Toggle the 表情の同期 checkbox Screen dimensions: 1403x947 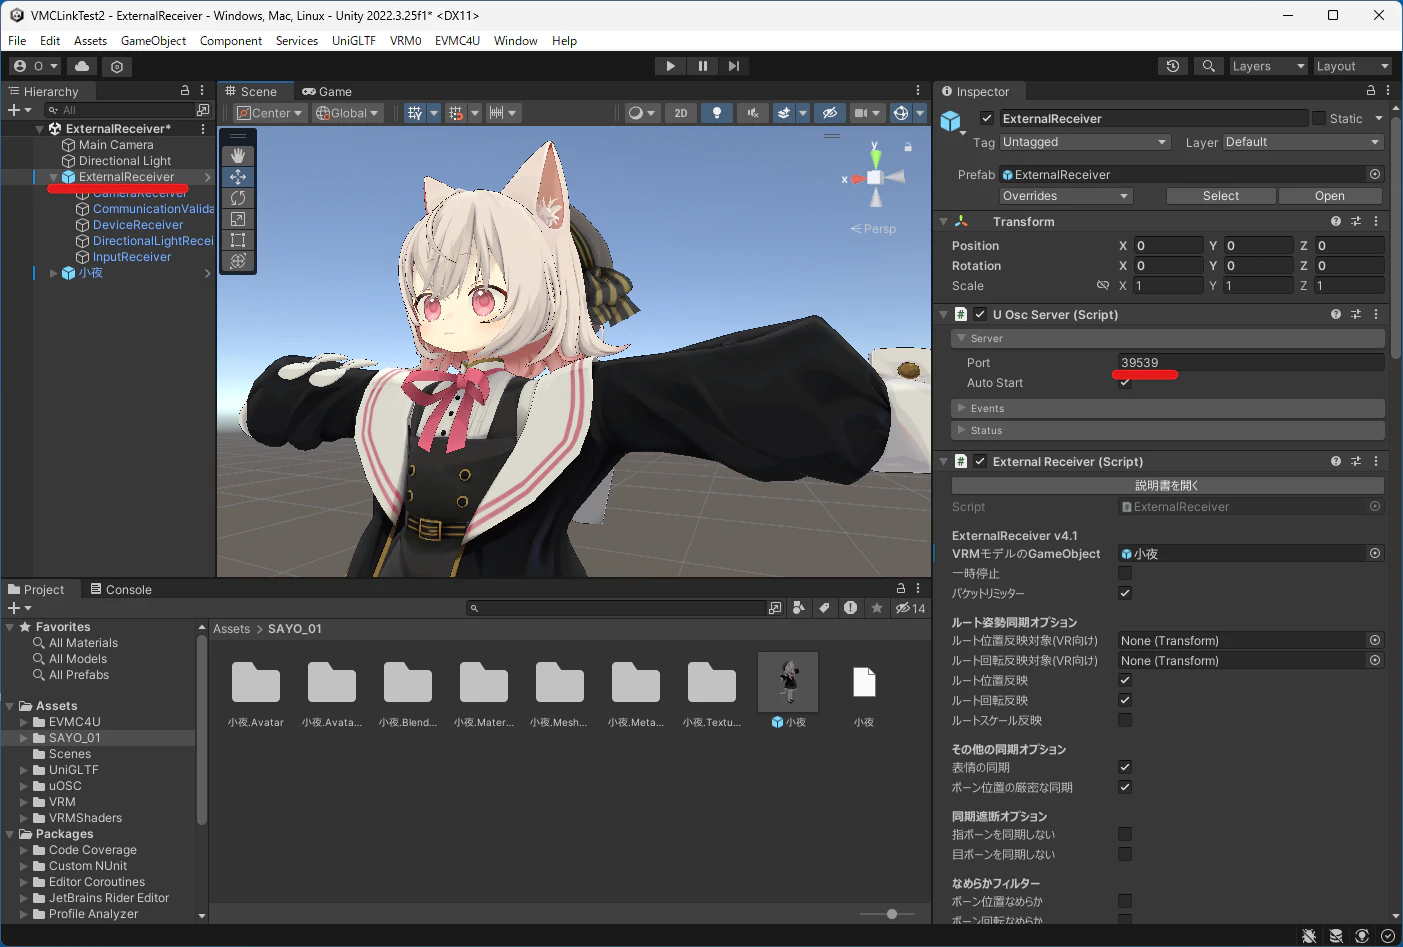pyautogui.click(x=1125, y=767)
